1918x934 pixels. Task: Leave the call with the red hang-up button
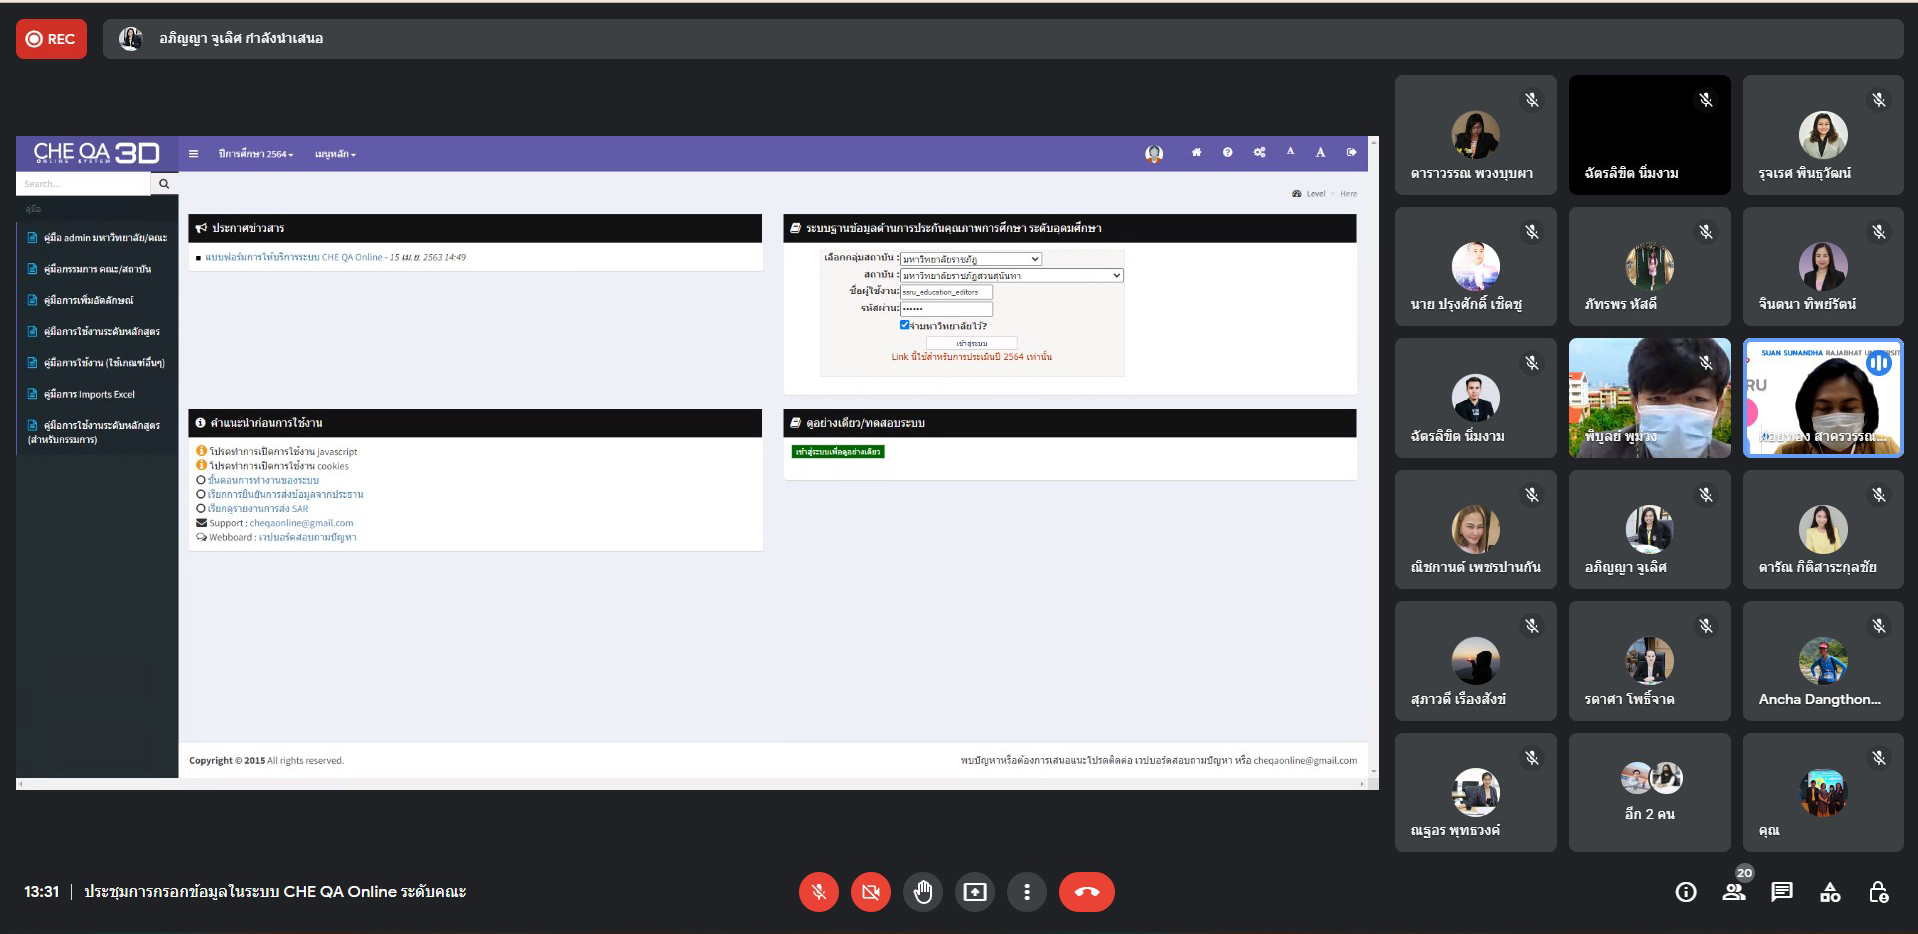pyautogui.click(x=1086, y=892)
